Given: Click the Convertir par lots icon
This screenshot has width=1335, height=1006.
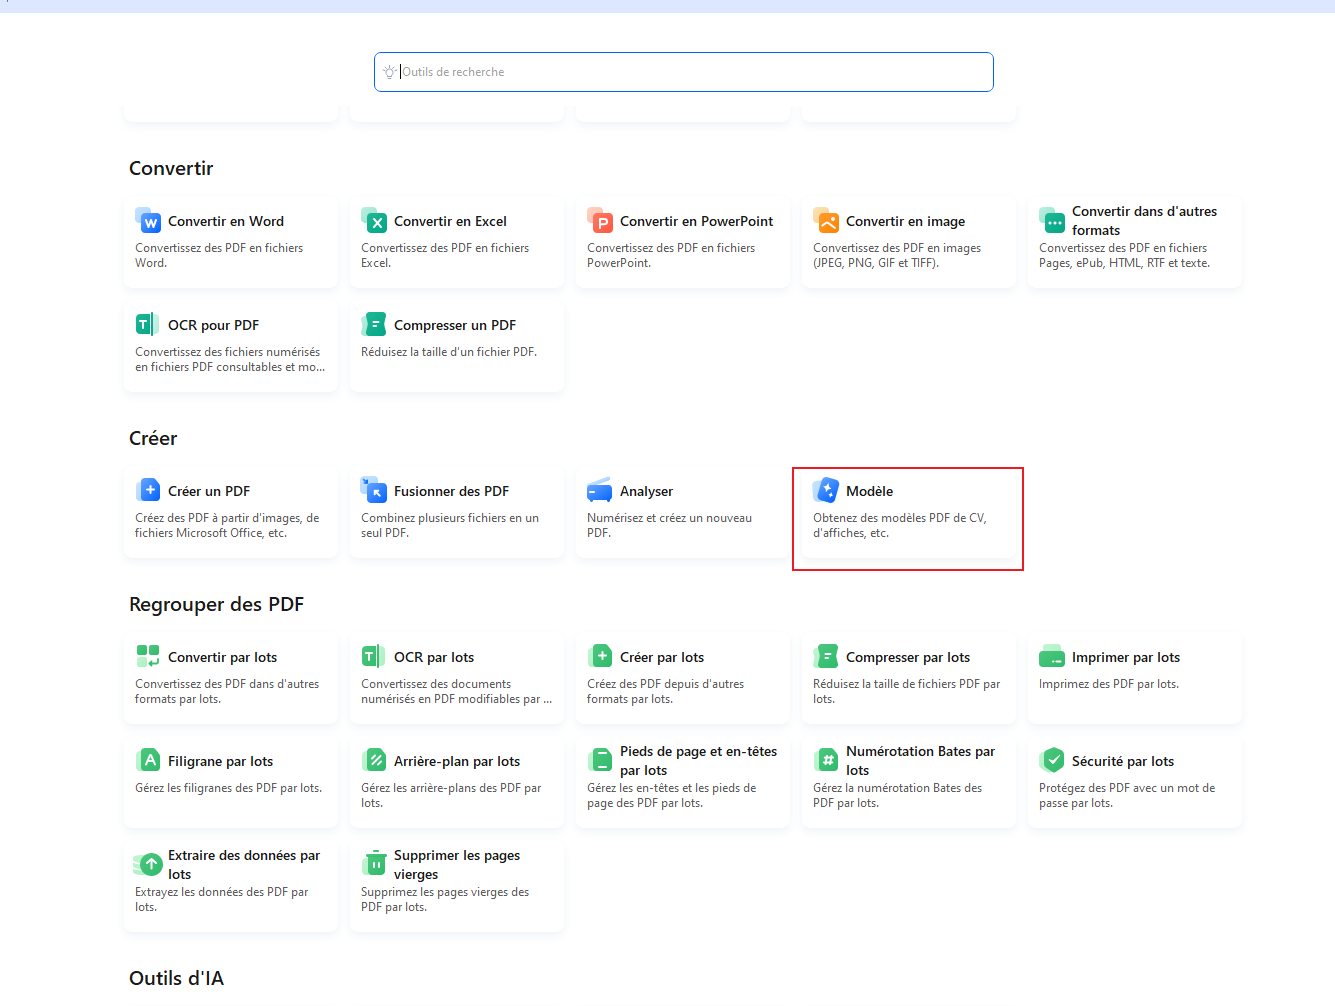Looking at the screenshot, I should [148, 656].
